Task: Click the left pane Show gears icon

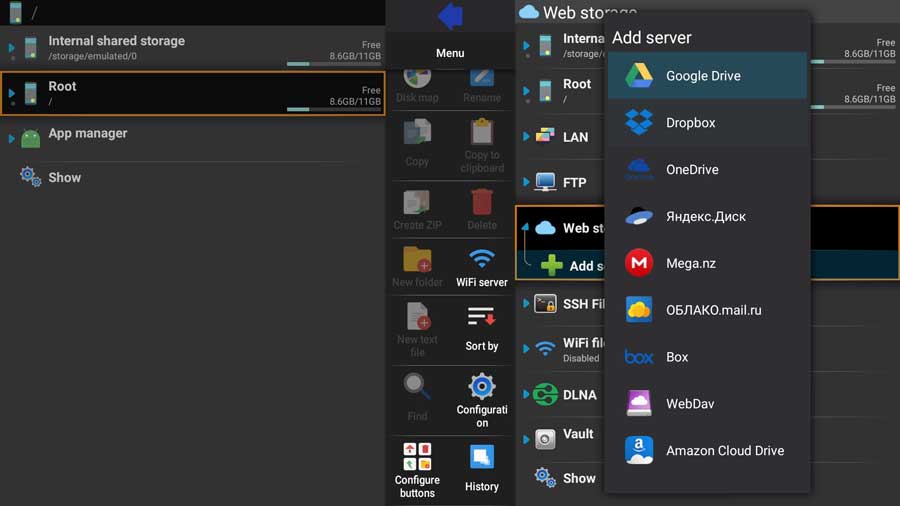Action: (x=30, y=177)
